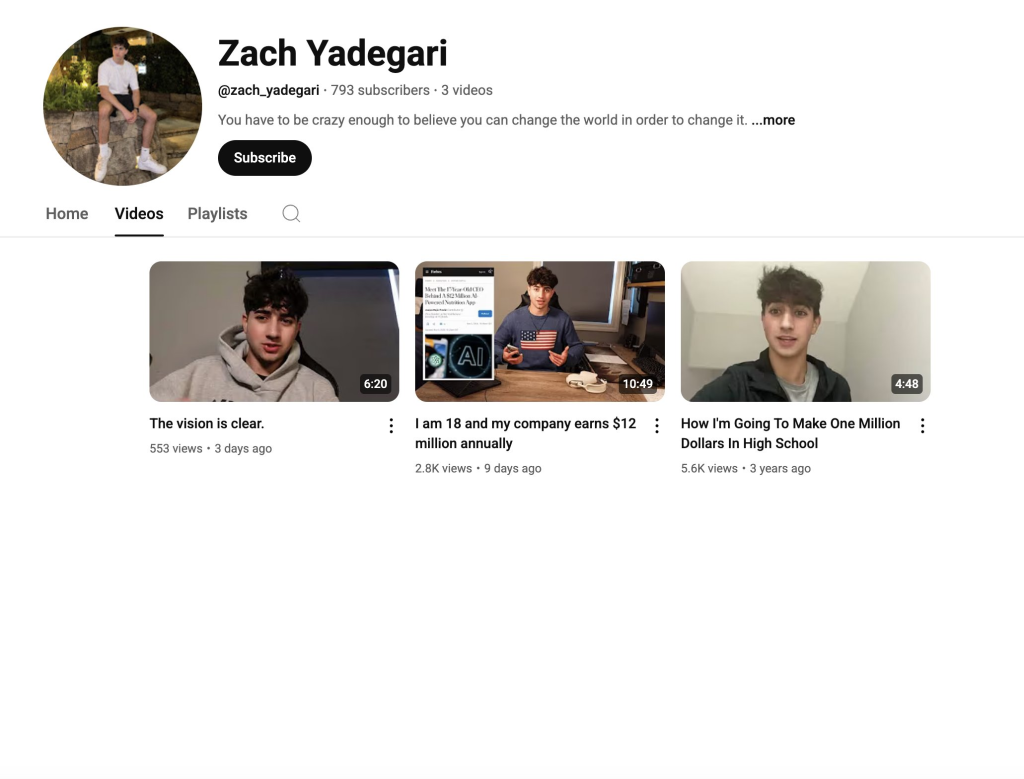Subscribe to Zach Yadegari's channel

click(x=264, y=158)
